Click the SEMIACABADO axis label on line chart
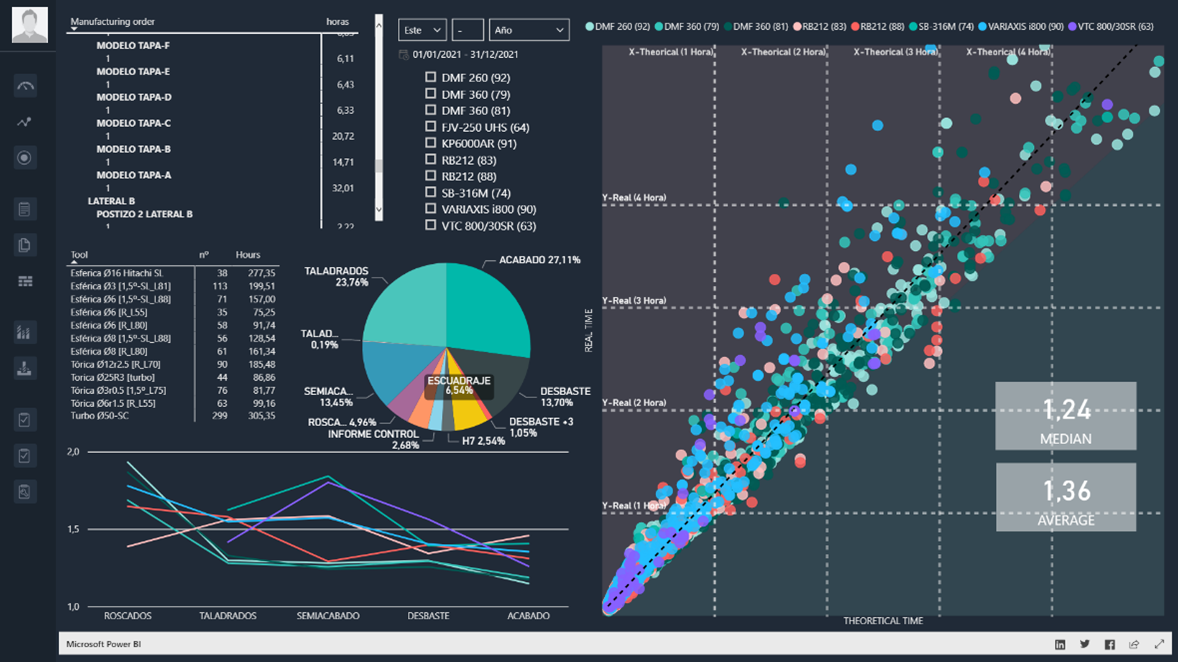This screenshot has height=662, width=1178. pyautogui.click(x=328, y=615)
